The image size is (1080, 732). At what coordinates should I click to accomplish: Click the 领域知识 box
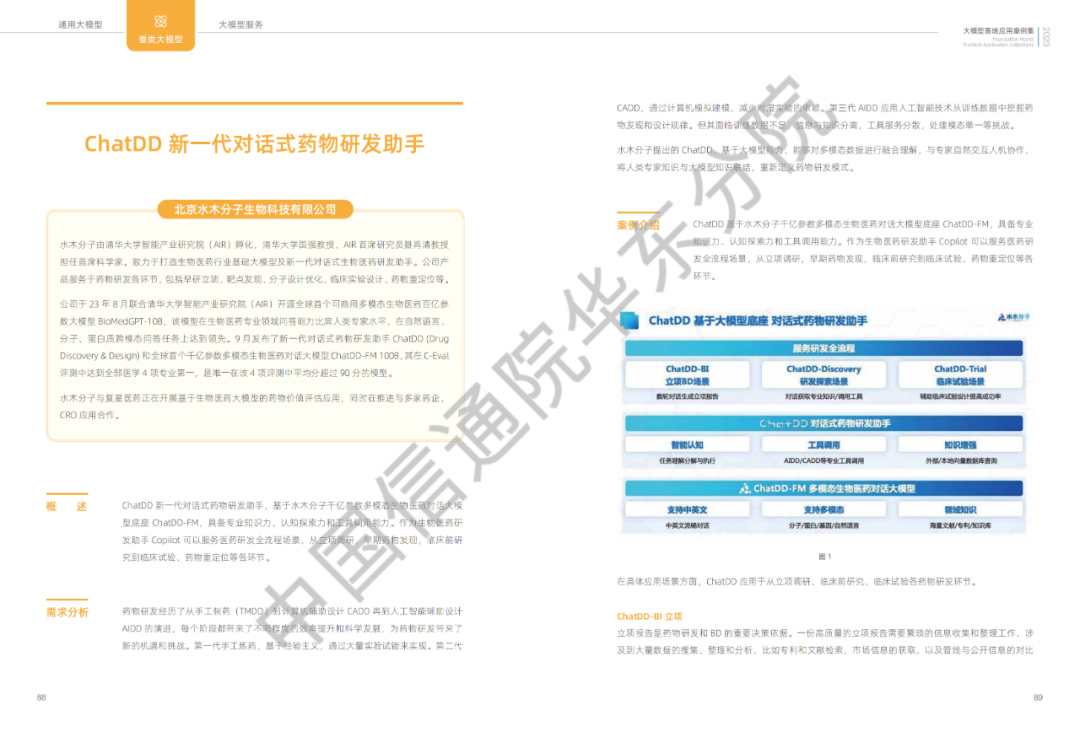pyautogui.click(x=960, y=510)
